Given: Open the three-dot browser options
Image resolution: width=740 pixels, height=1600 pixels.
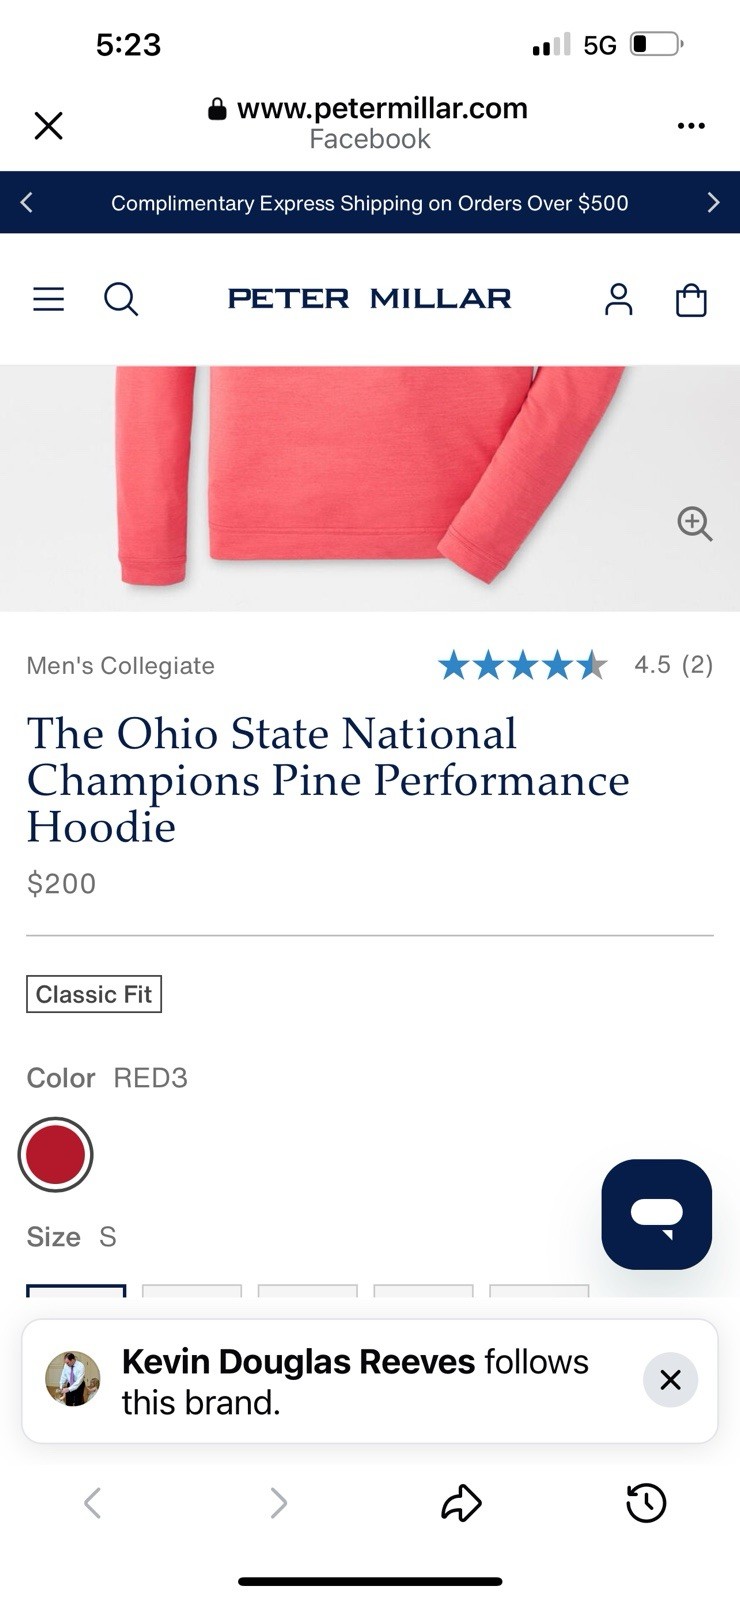Looking at the screenshot, I should pos(691,126).
